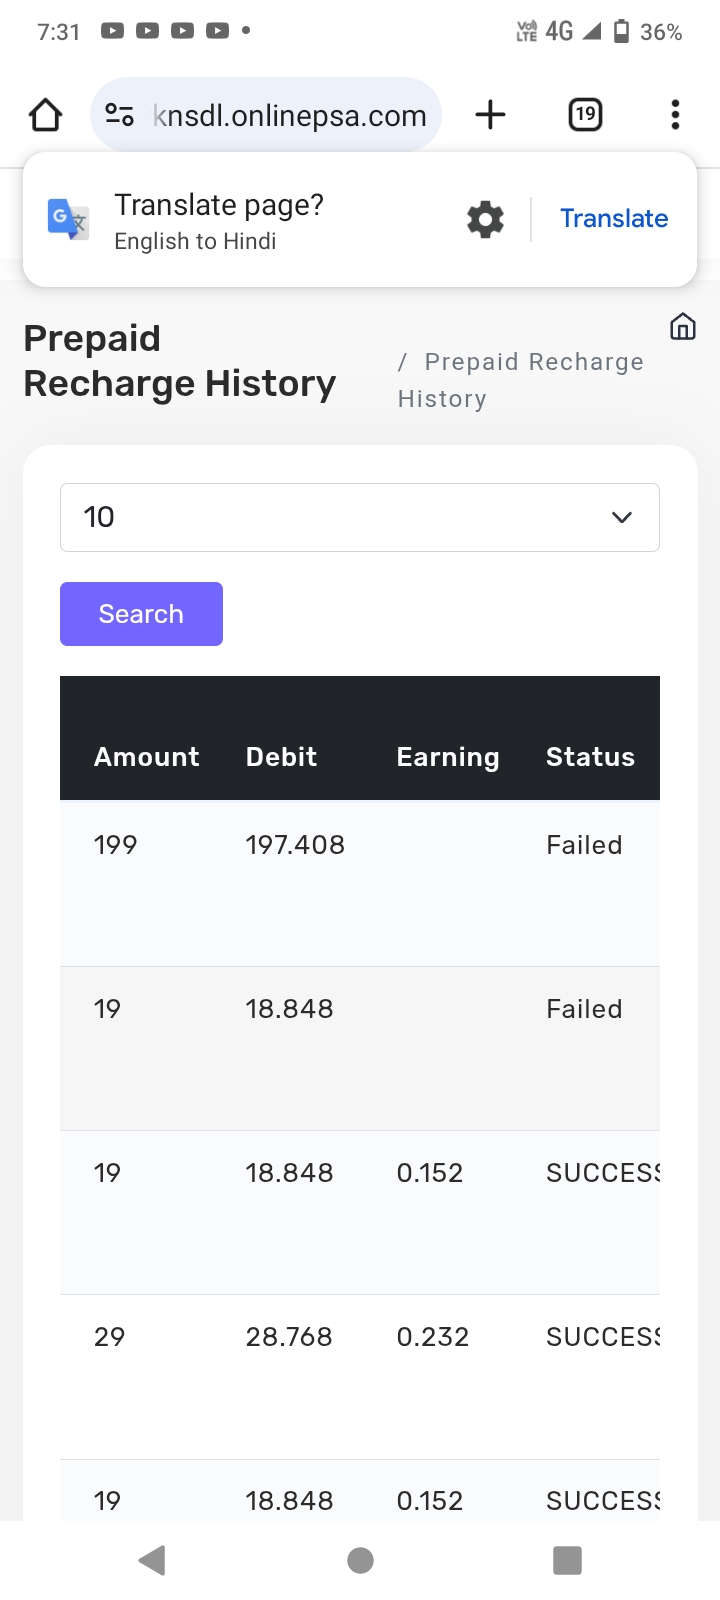Go to dashboard via breadcrumb home icon
Image resolution: width=720 pixels, height=1600 pixels.
tap(683, 327)
